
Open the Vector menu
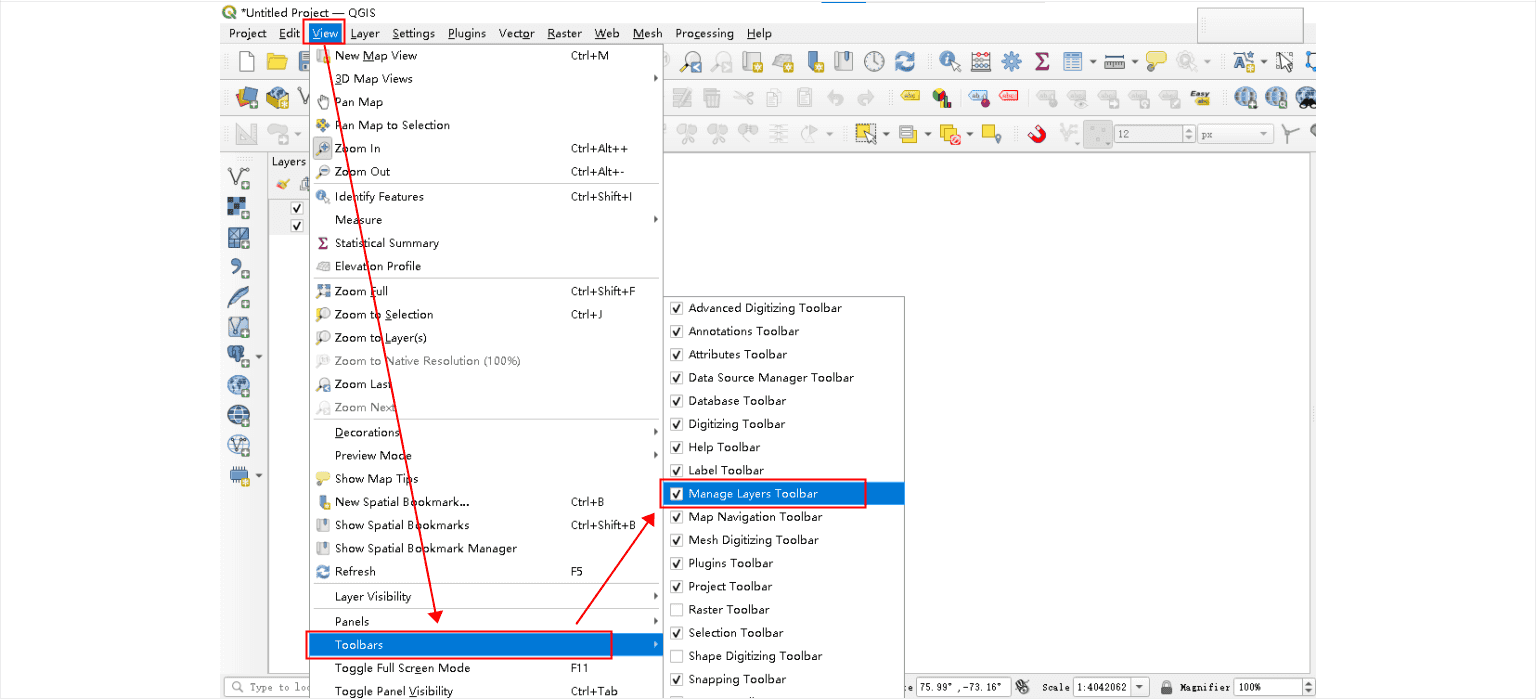517,33
